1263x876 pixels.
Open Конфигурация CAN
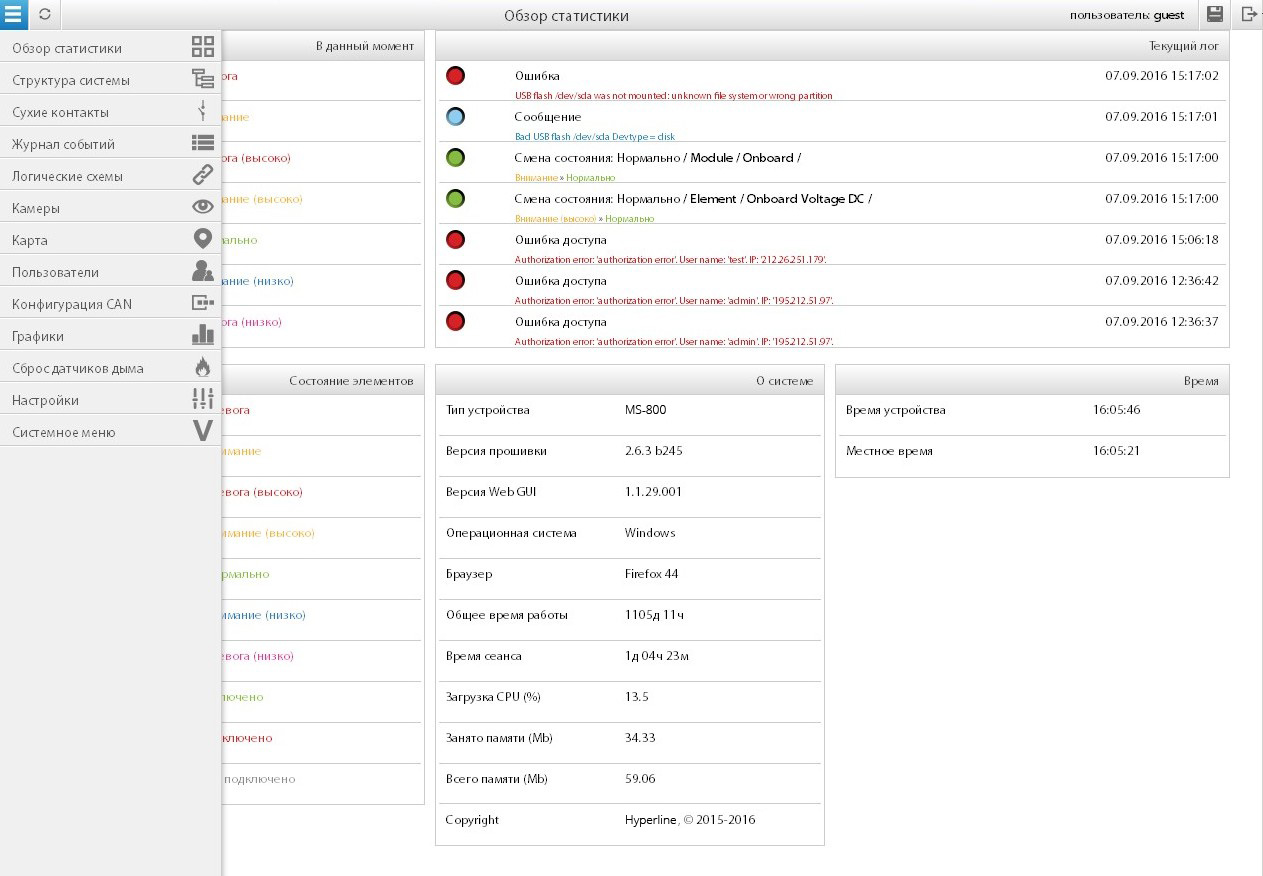pyautogui.click(x=110, y=303)
